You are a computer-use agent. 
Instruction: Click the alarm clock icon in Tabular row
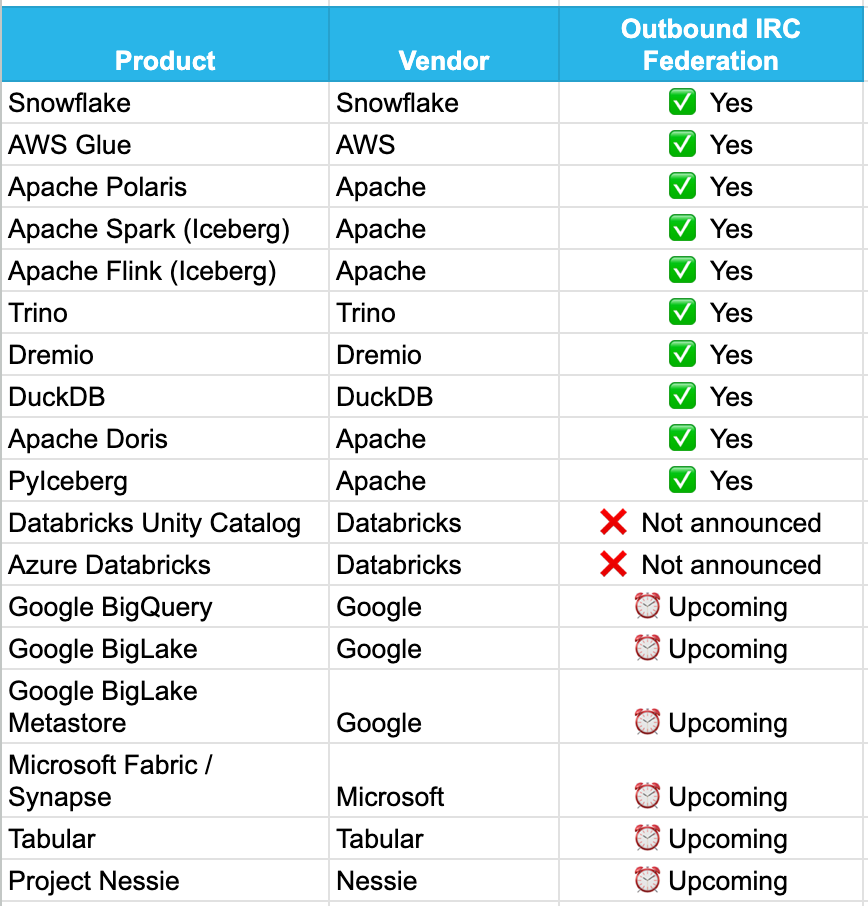pyautogui.click(x=647, y=839)
